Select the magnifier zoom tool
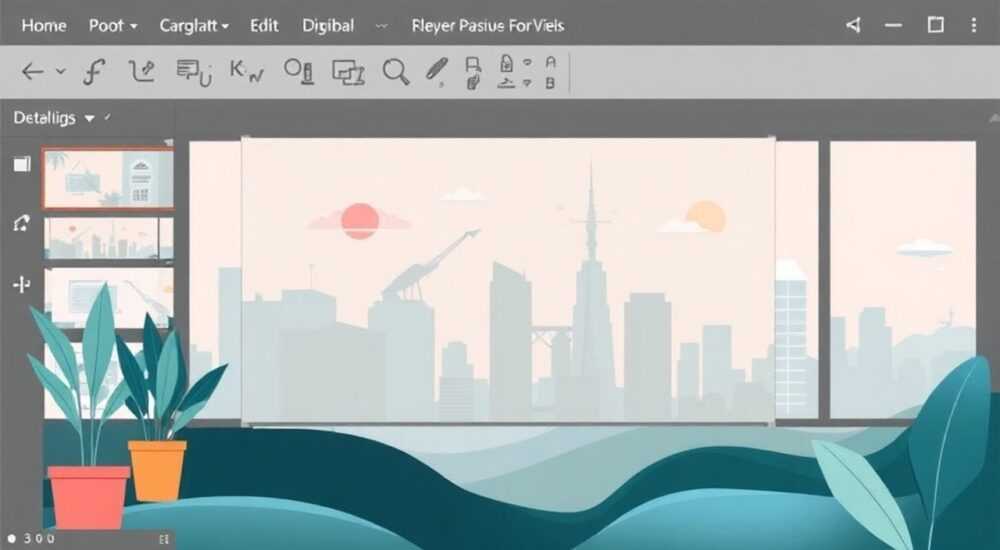This screenshot has width=1000, height=550. 395,71
